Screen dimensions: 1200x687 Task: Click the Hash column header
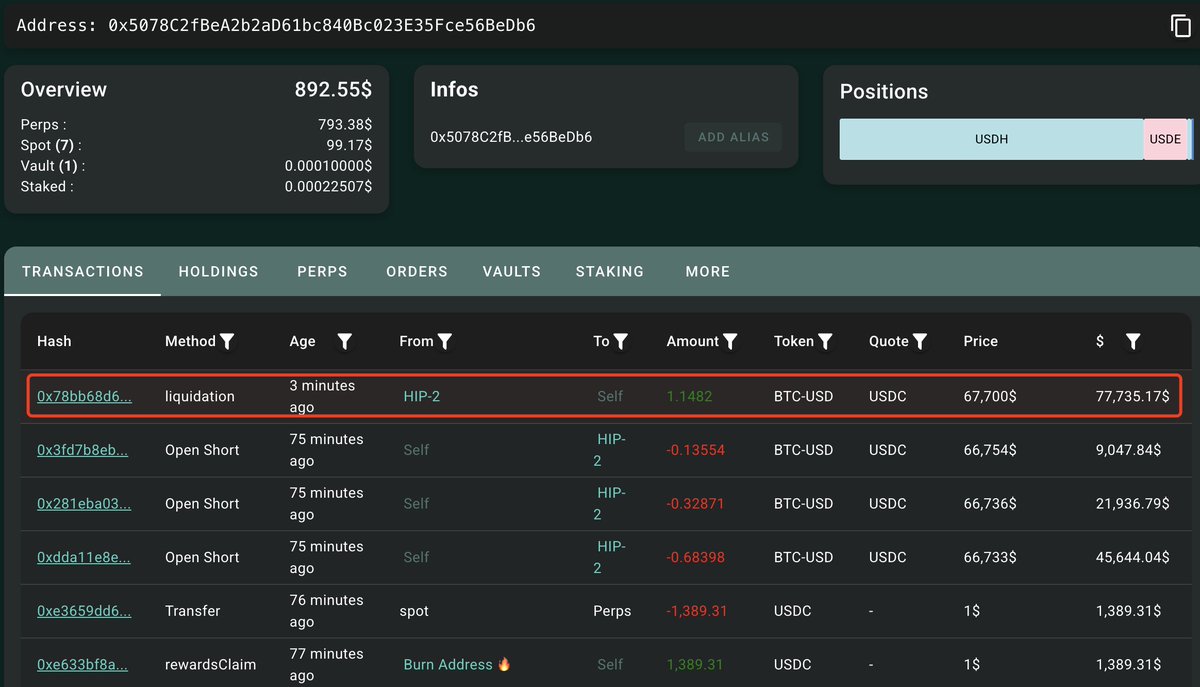(54, 341)
